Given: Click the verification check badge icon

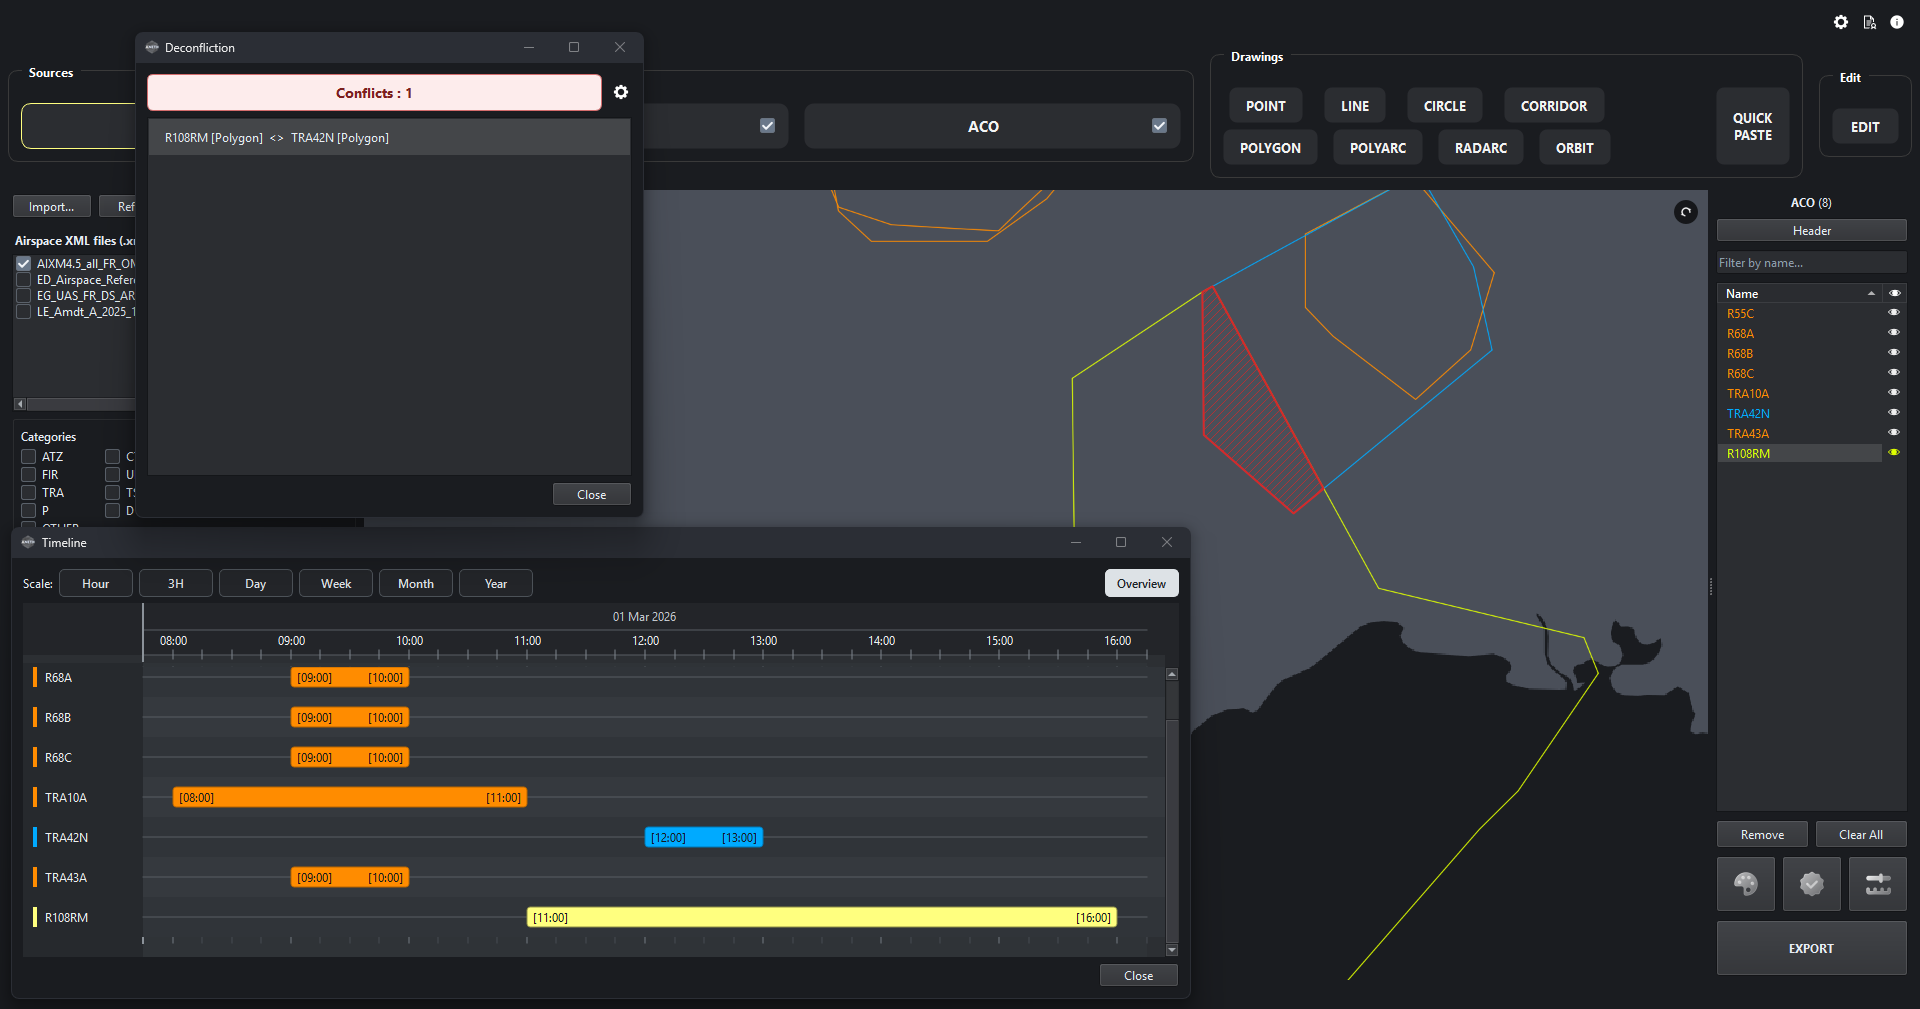Looking at the screenshot, I should pyautogui.click(x=1812, y=884).
